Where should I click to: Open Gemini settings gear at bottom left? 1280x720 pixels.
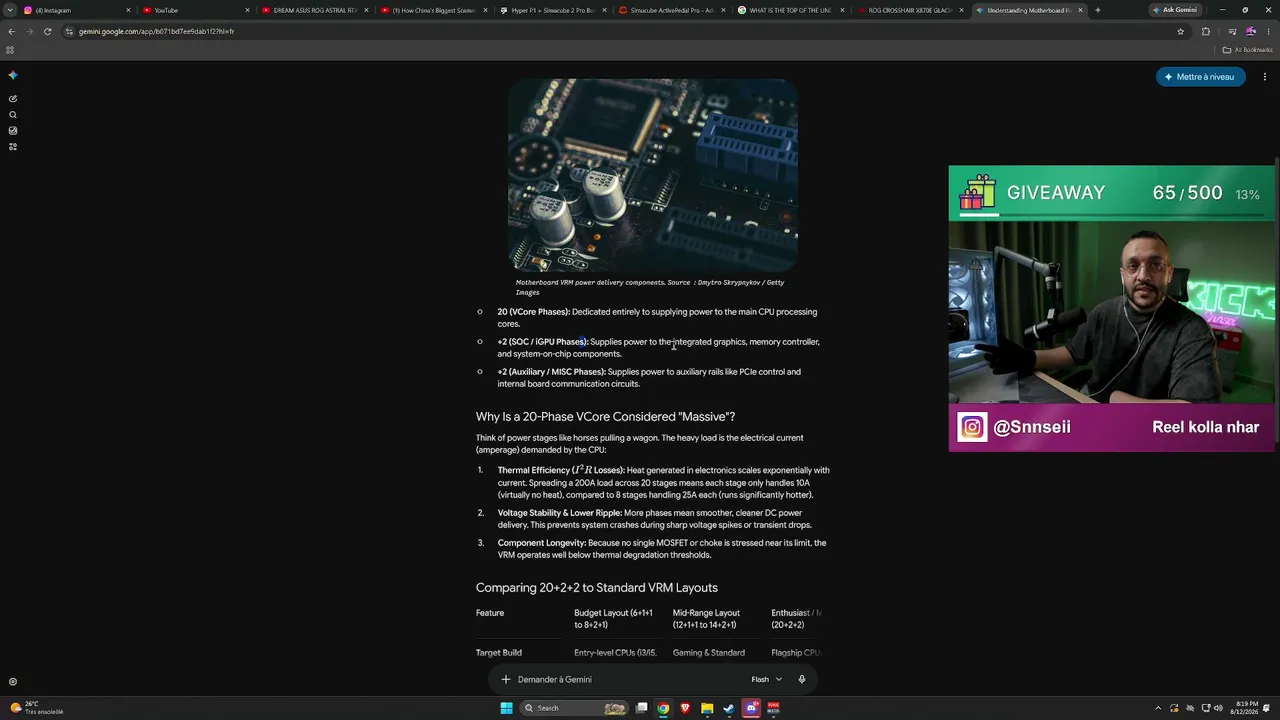click(13, 682)
